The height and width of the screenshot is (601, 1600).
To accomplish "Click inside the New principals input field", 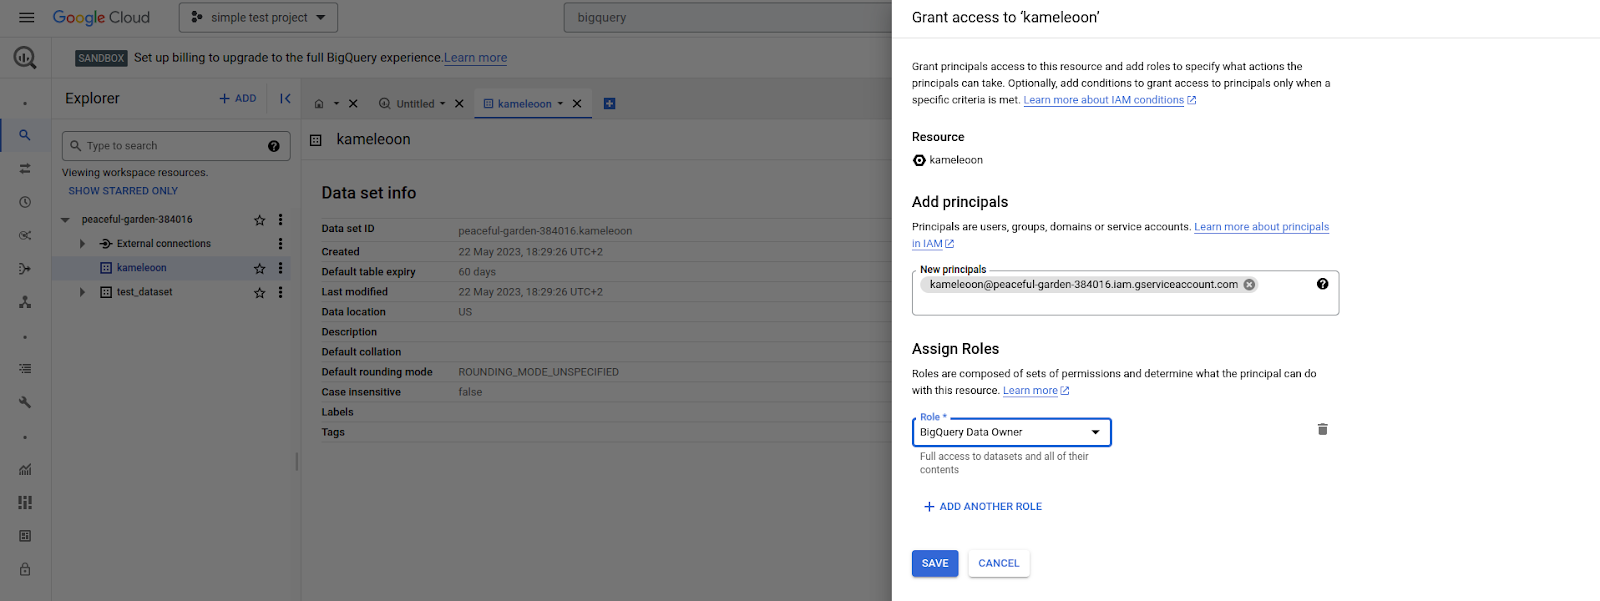I will pyautogui.click(x=1125, y=293).
